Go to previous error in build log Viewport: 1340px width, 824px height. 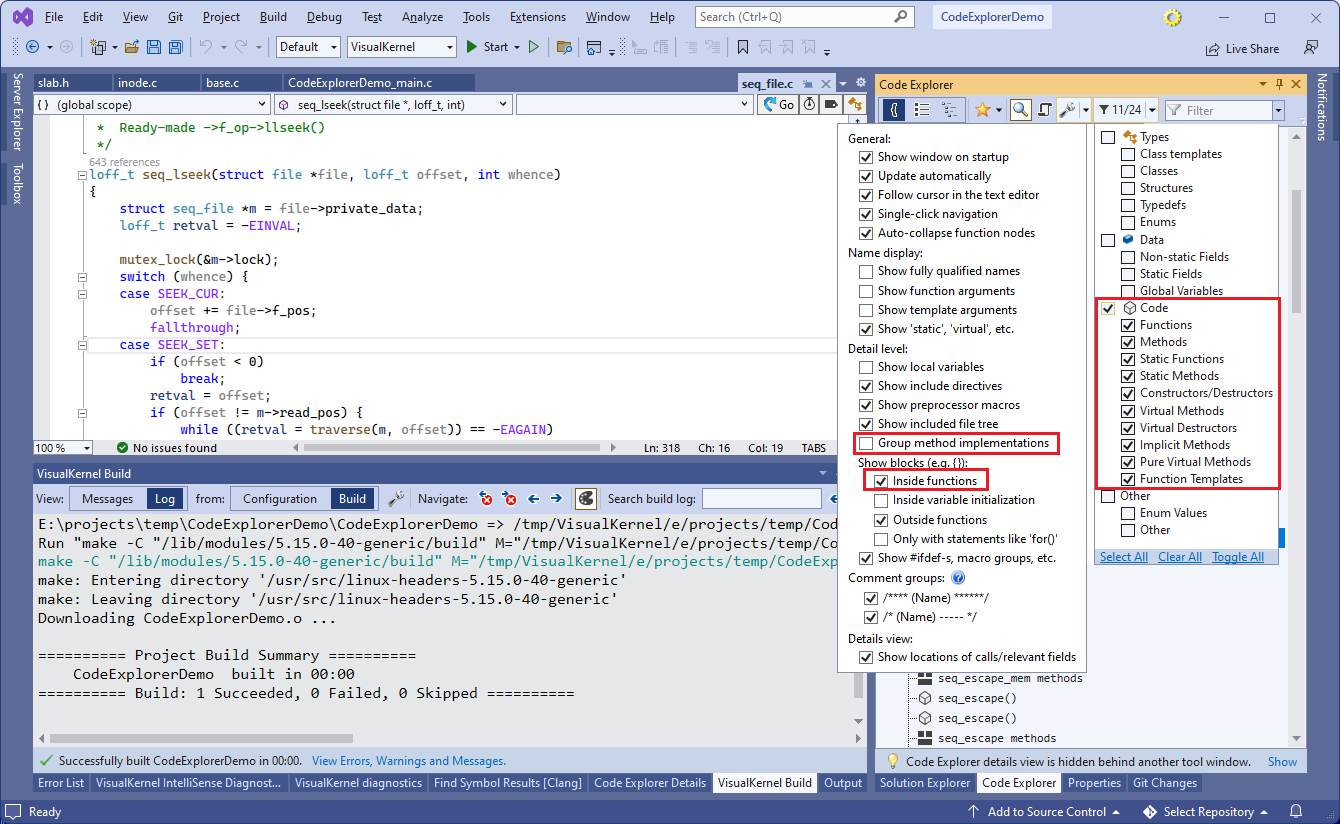click(x=486, y=498)
